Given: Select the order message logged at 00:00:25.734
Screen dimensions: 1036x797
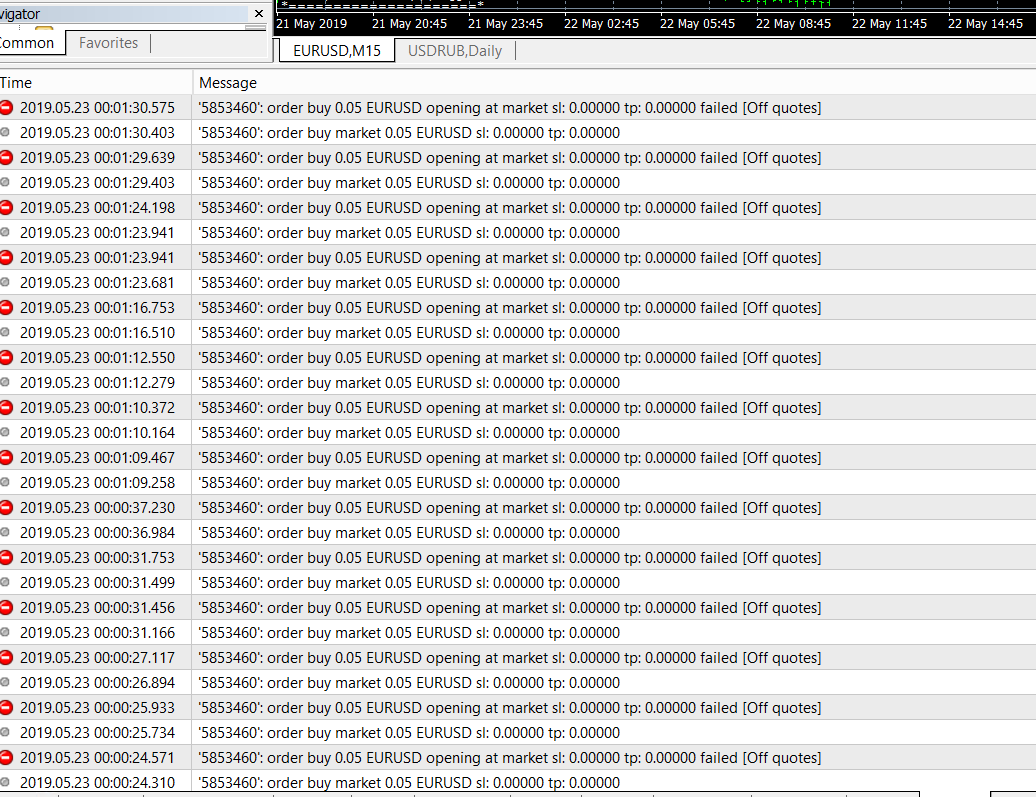Looking at the screenshot, I should coord(410,733).
